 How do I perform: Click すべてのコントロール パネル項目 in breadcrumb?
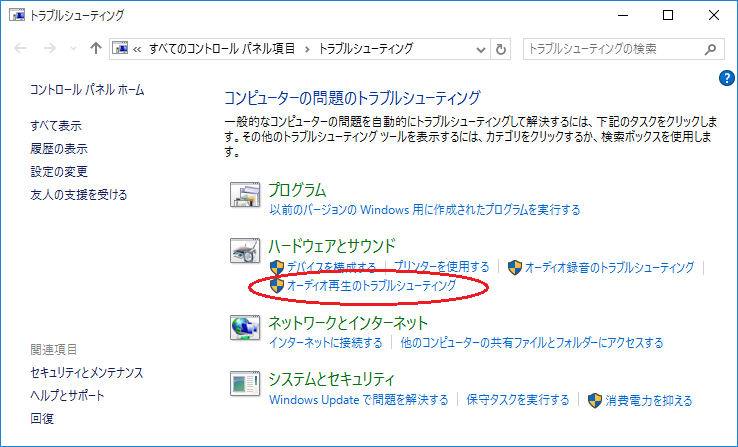click(x=222, y=48)
